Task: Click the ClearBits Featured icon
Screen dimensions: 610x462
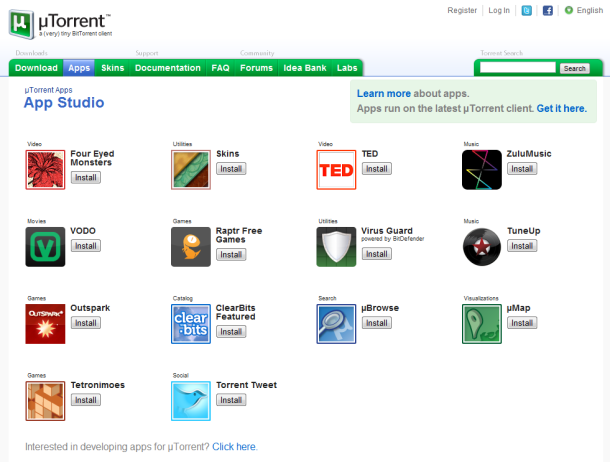Action: point(191,324)
